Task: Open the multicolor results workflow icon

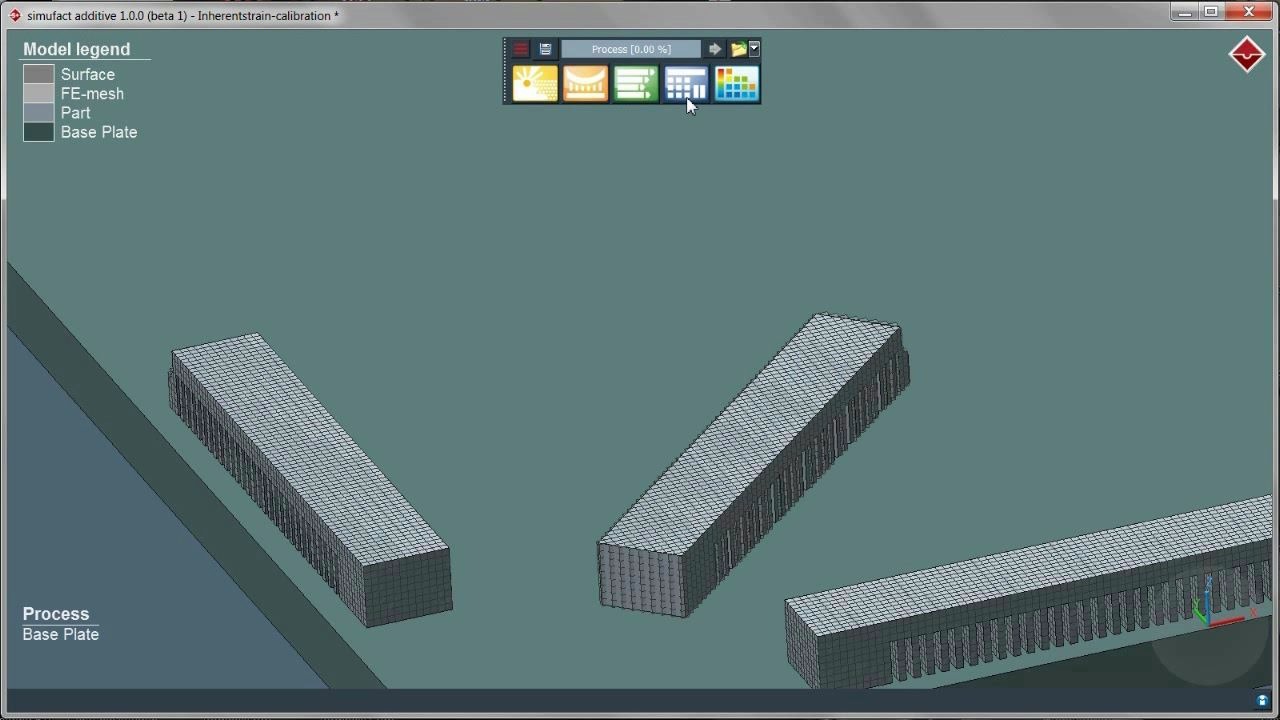Action: pos(736,84)
